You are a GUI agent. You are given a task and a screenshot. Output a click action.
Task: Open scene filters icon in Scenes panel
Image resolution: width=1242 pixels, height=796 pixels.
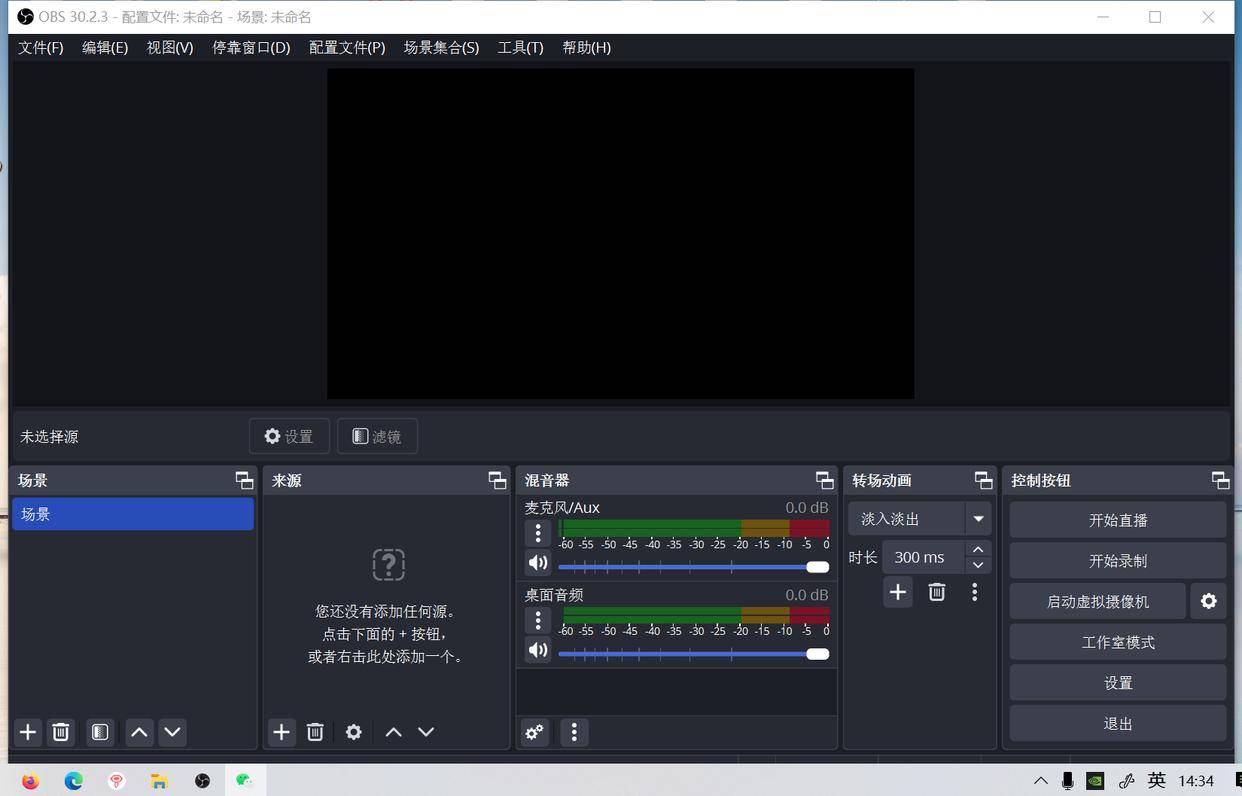point(99,732)
